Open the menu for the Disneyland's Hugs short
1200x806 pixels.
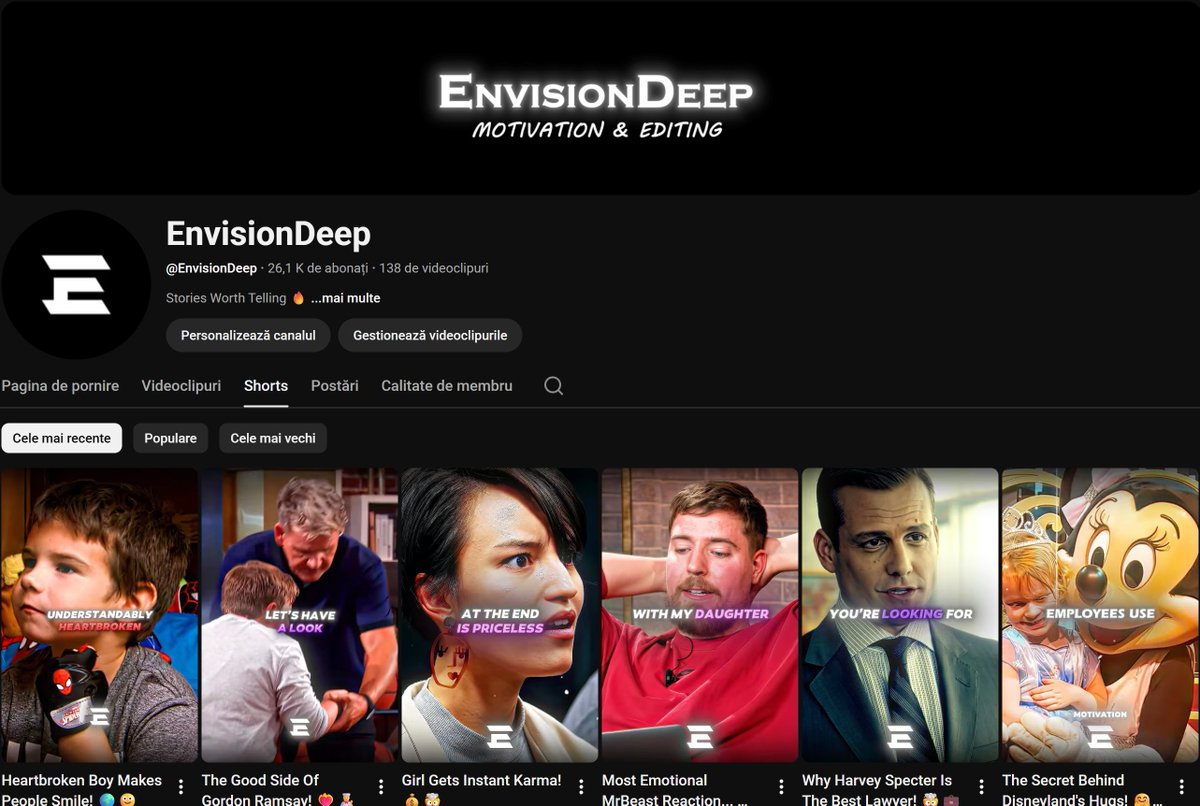point(1182,784)
